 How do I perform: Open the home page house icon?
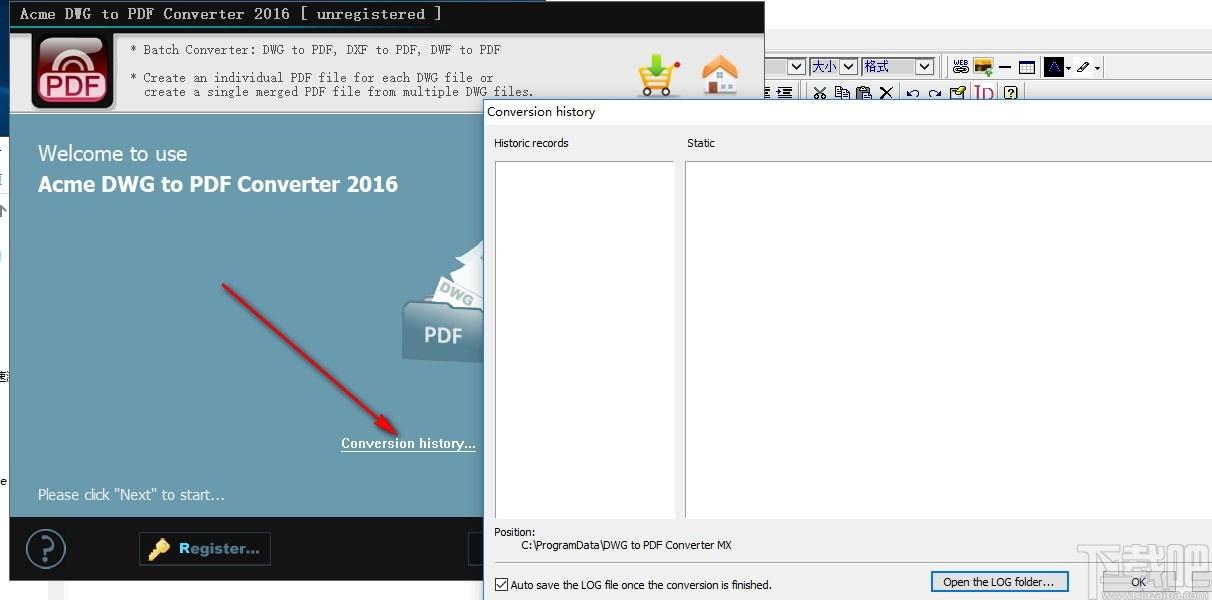tap(720, 74)
